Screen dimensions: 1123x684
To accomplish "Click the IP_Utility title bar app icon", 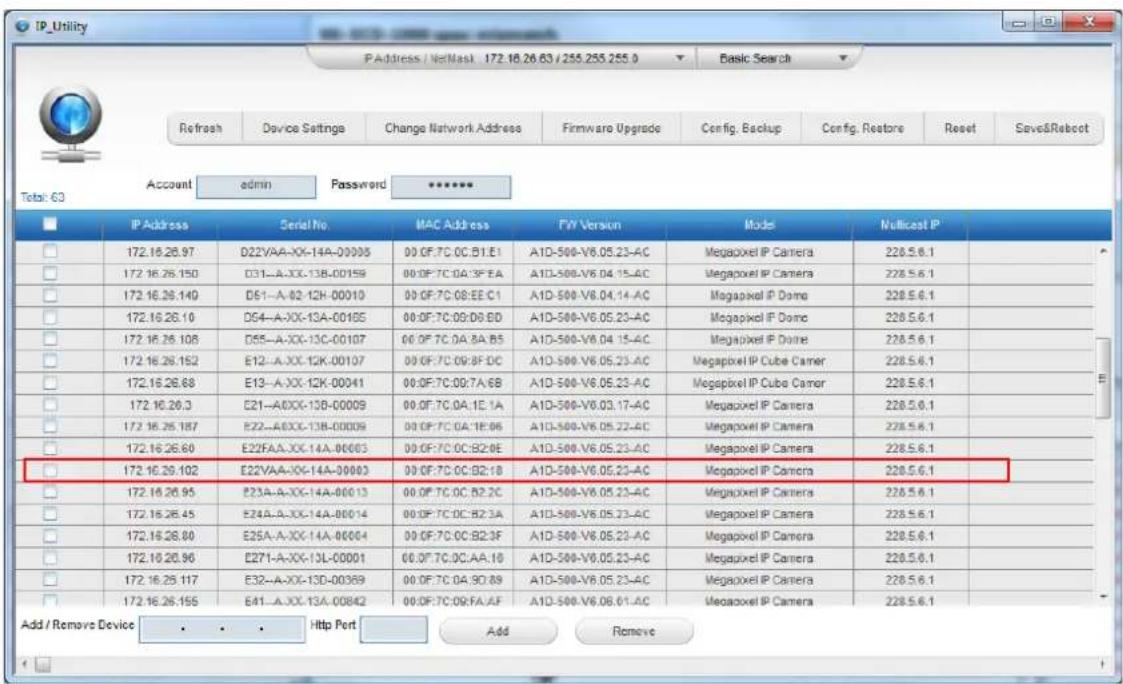I will [x=23, y=27].
